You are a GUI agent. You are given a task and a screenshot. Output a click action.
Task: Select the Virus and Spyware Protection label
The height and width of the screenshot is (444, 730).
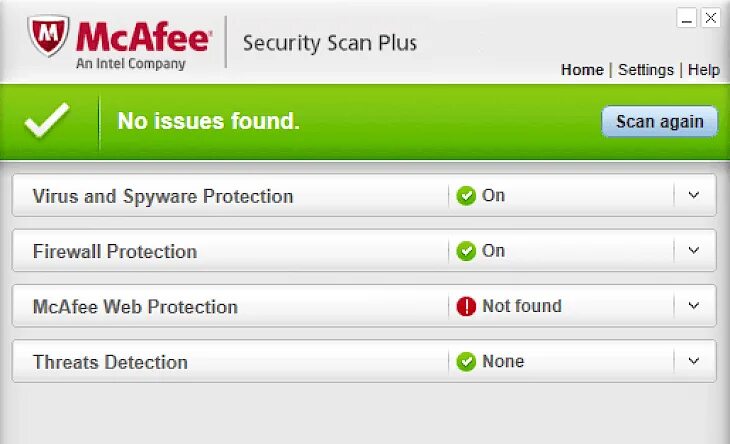pos(163,196)
